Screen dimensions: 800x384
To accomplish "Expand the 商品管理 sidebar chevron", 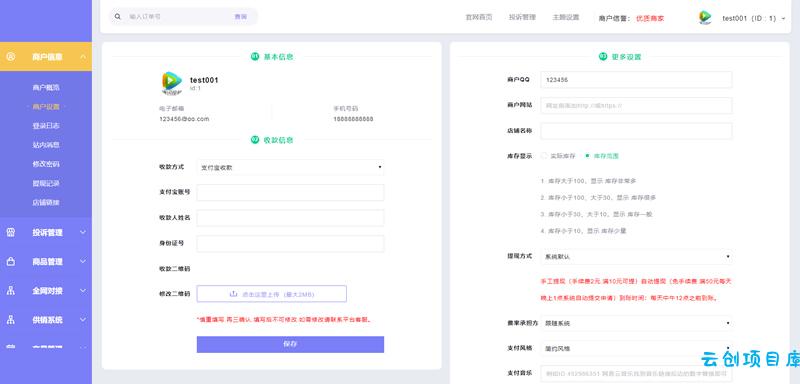I will click(x=83, y=262).
